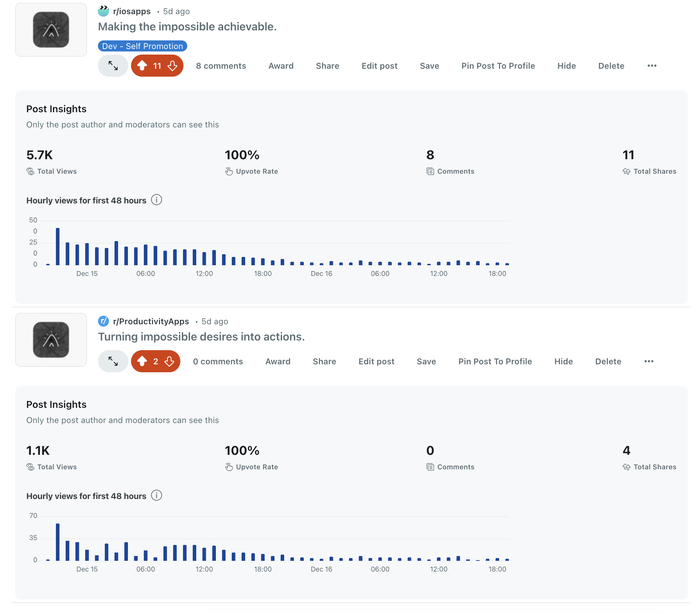Downvote the r/ProductivityApps post
The image size is (700, 614).
point(170,362)
